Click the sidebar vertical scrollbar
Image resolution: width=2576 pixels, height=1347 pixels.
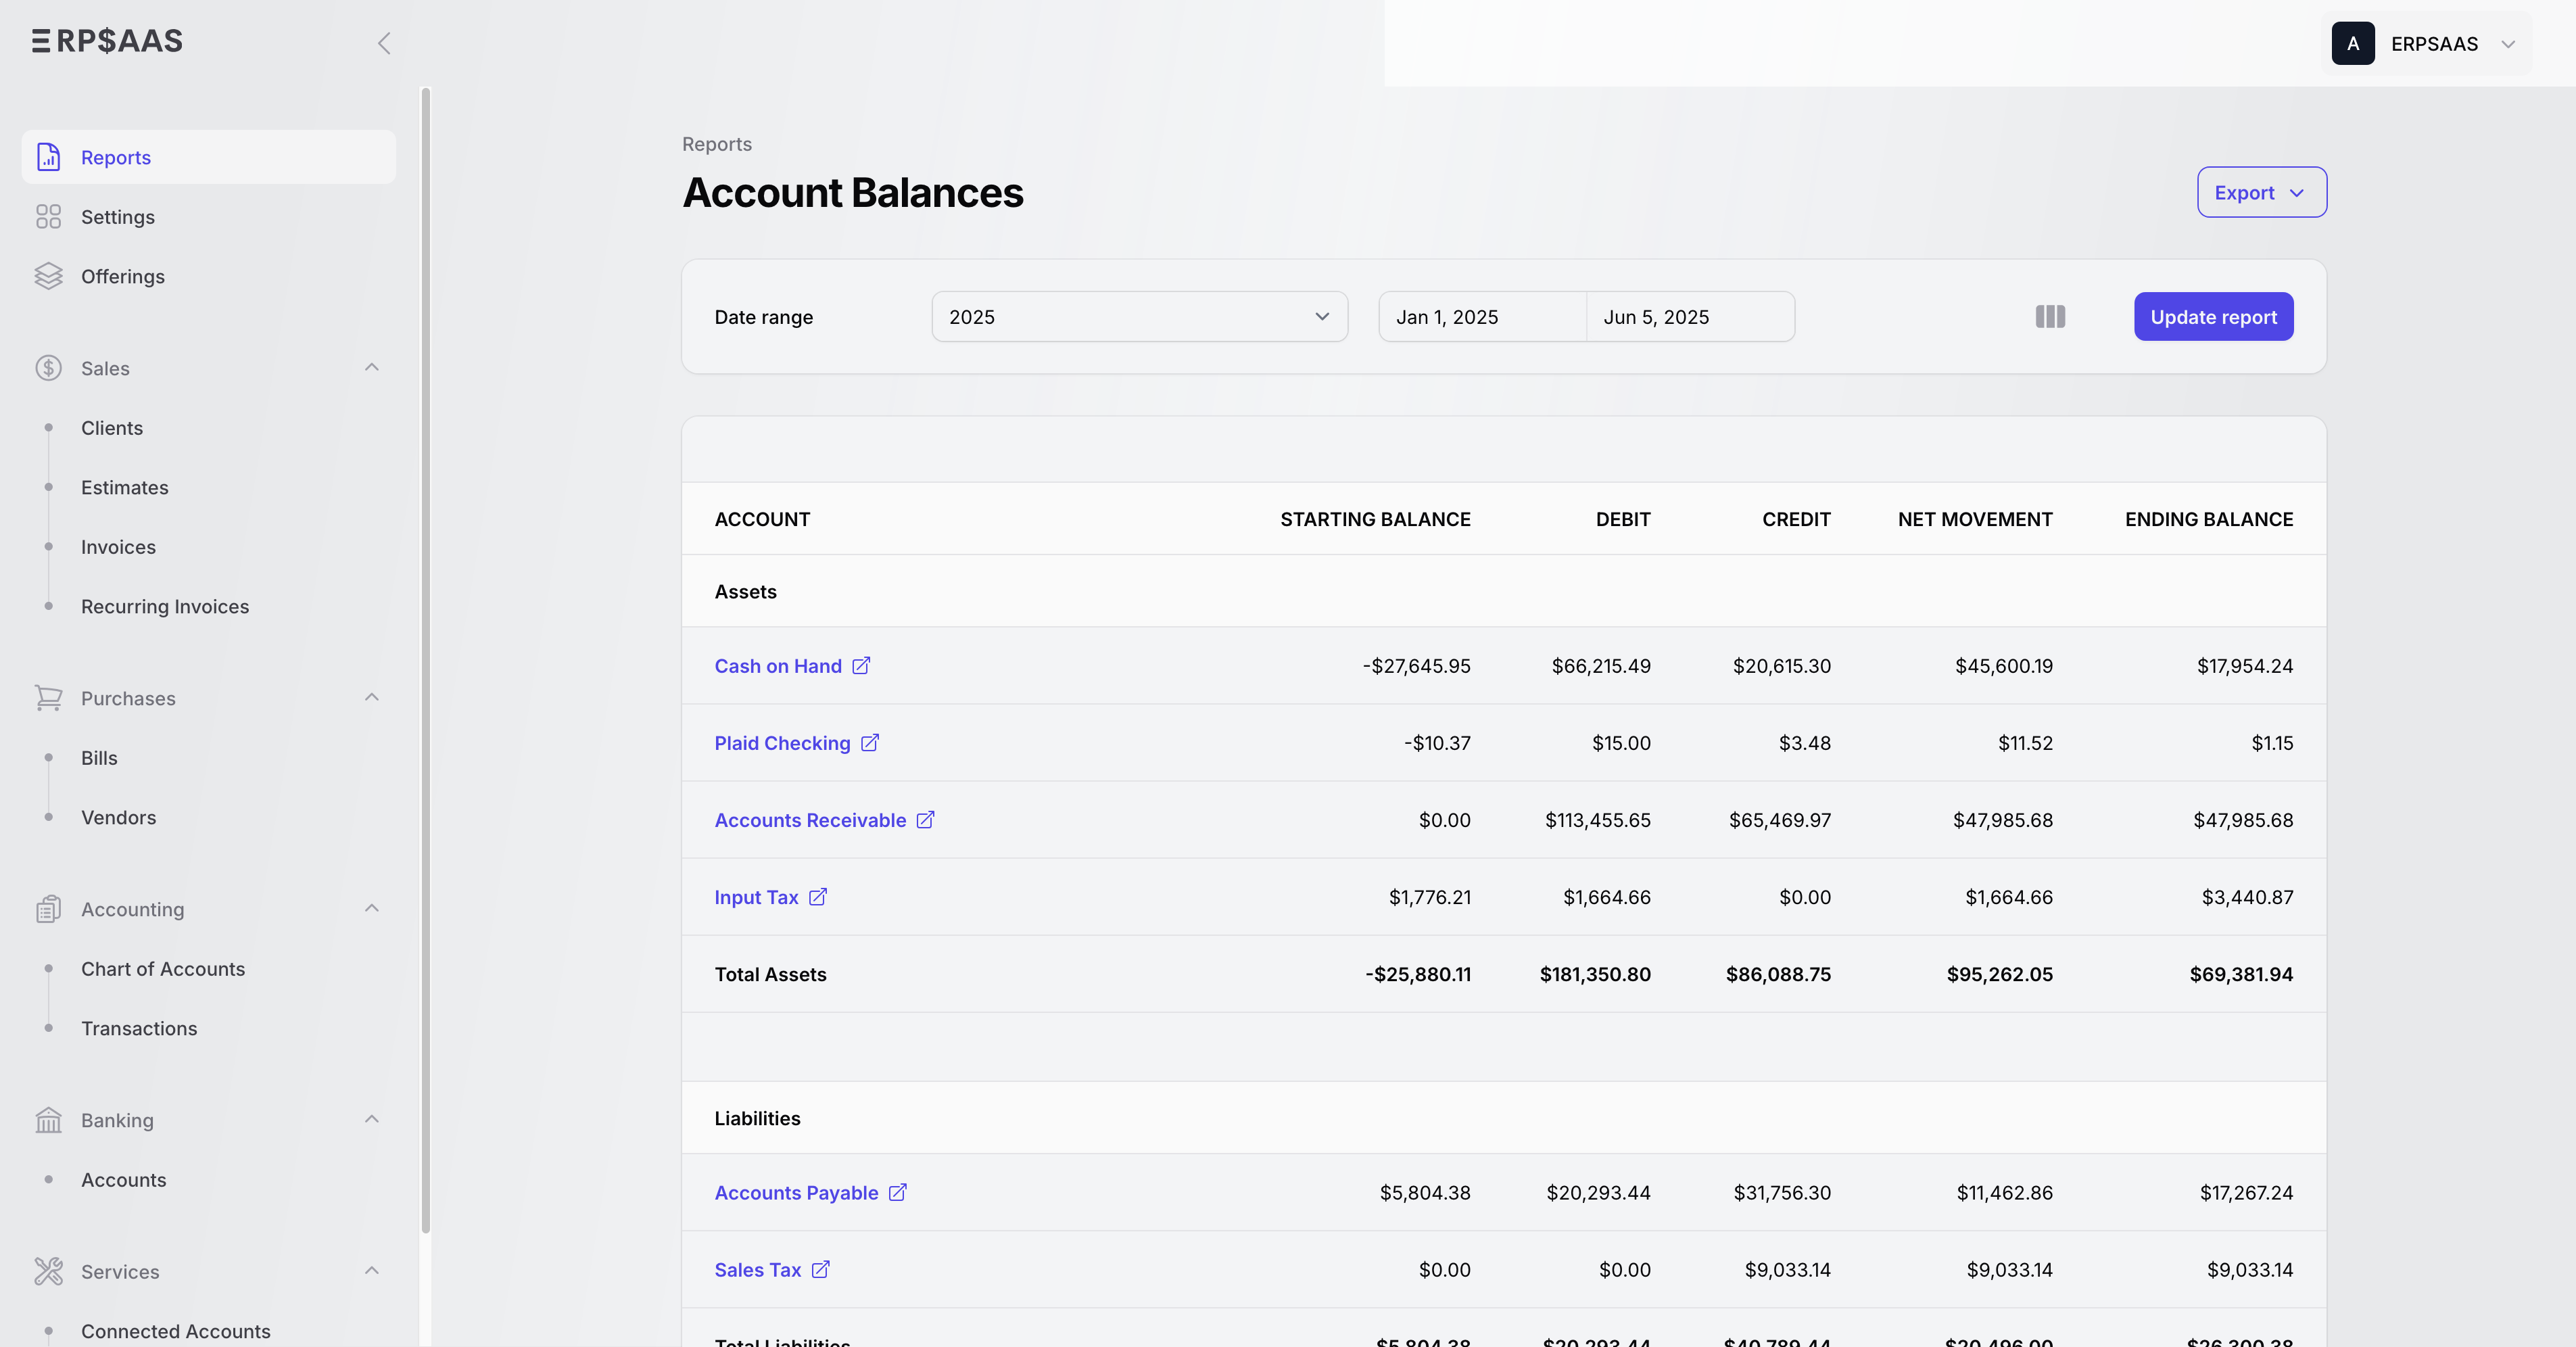(x=426, y=660)
